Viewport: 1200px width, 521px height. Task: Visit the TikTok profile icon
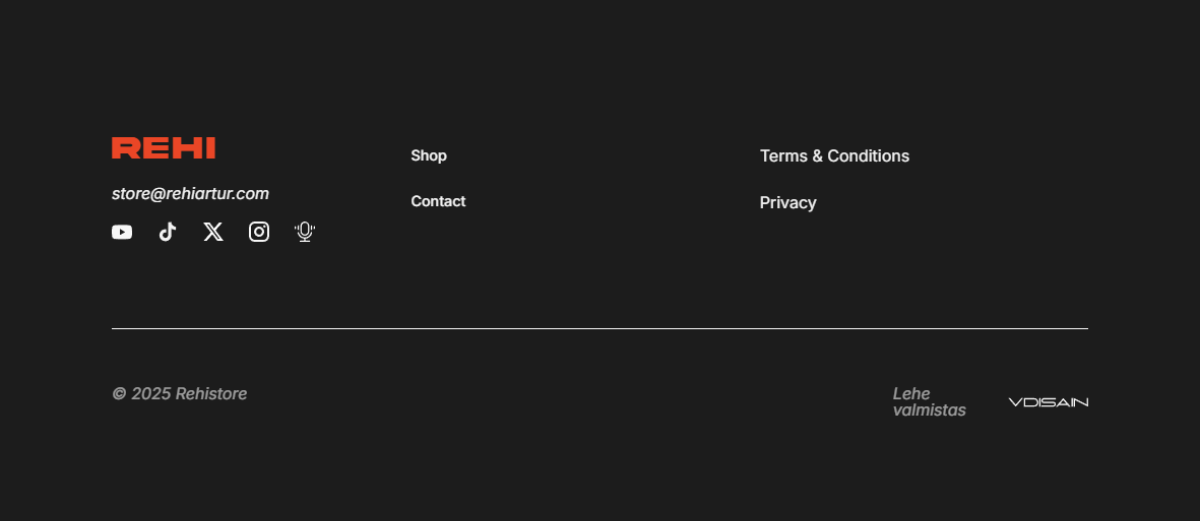tap(167, 232)
